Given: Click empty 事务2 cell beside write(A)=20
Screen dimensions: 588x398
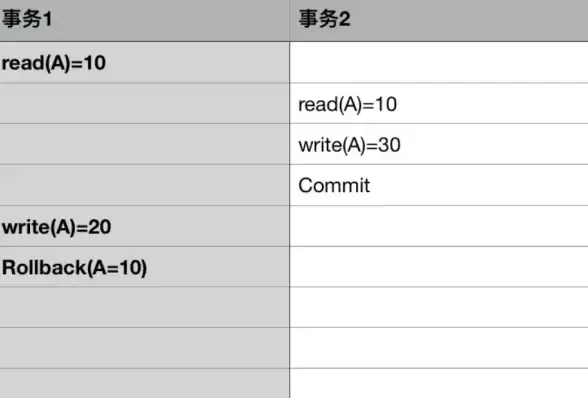Looking at the screenshot, I should [439, 226].
